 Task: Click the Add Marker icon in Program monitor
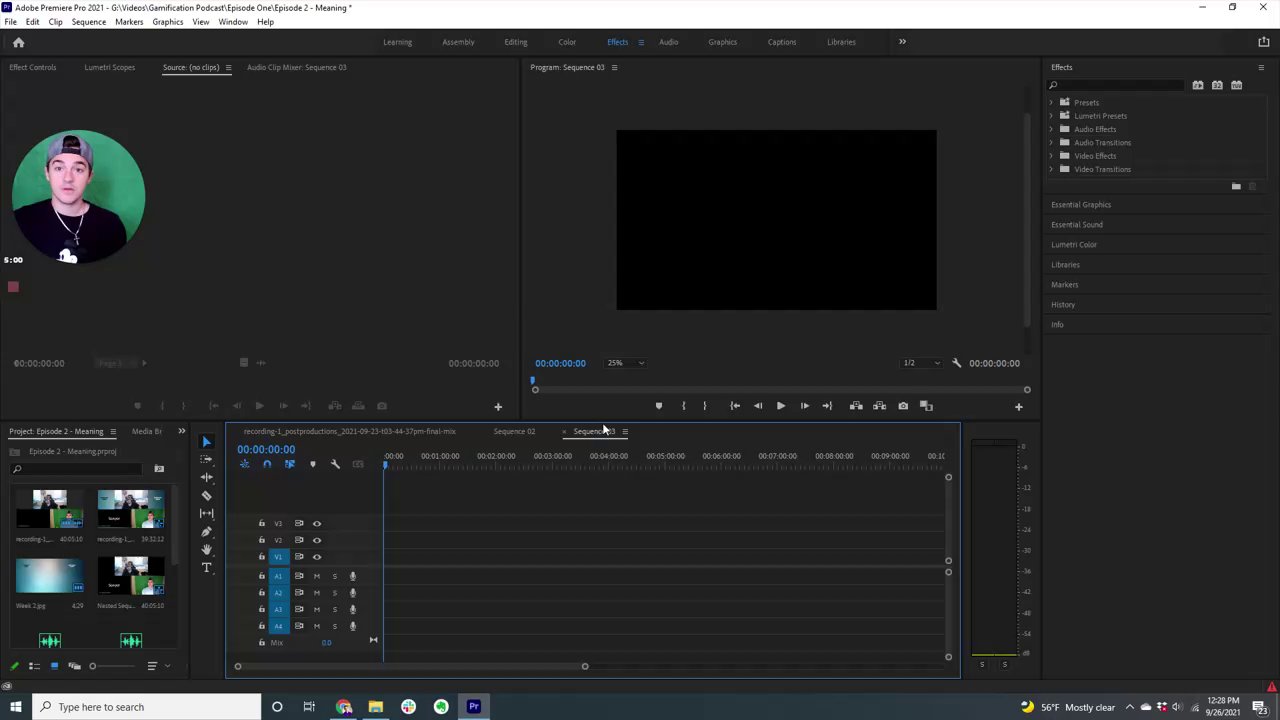pyautogui.click(x=658, y=406)
